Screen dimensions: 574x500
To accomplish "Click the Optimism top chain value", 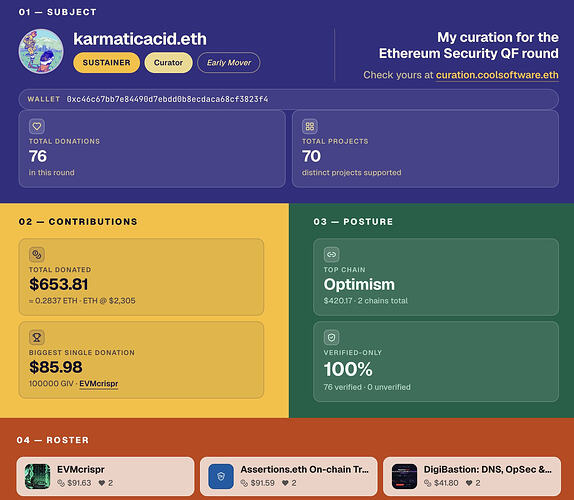I will (359, 284).
